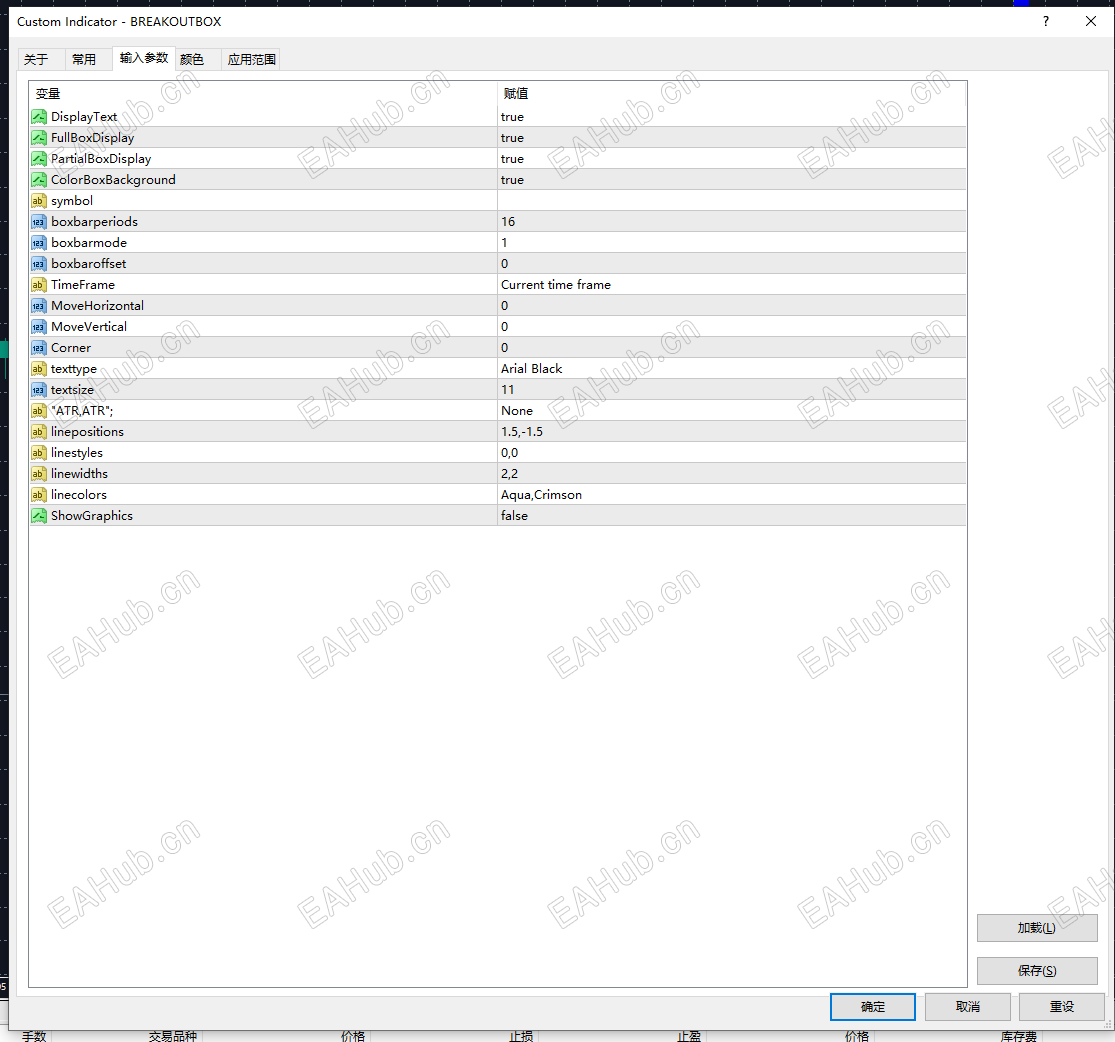The width and height of the screenshot is (1115, 1042).
Task: Select the boxbarperiods variable name
Action: [x=95, y=221]
